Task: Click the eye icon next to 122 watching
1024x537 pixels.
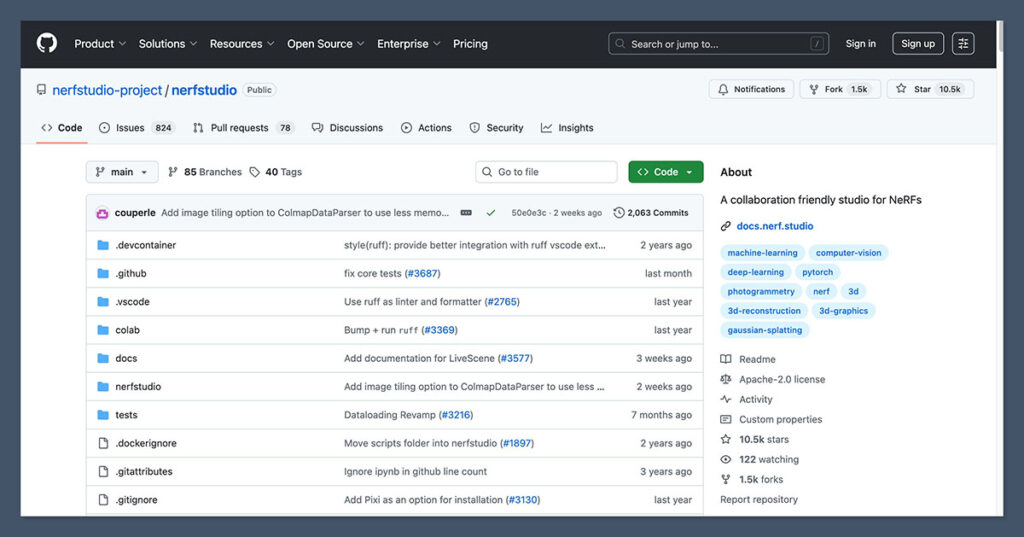Action: click(x=726, y=459)
